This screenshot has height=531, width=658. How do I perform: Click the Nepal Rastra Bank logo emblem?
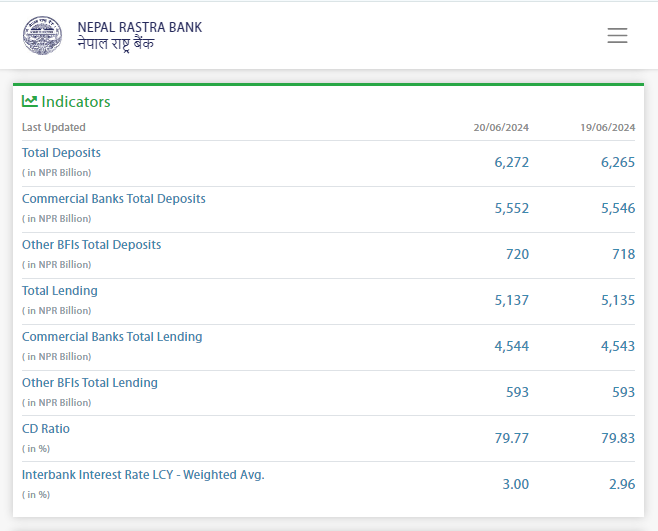point(42,35)
